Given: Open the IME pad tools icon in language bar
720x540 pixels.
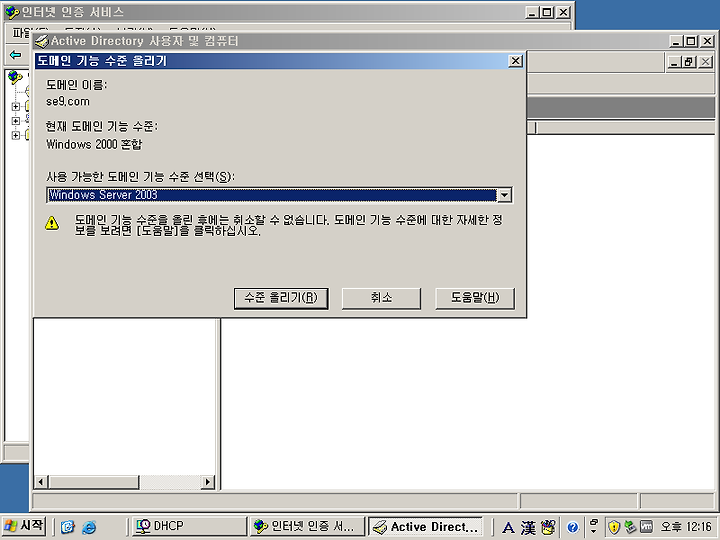Looking at the screenshot, I should (x=548, y=528).
